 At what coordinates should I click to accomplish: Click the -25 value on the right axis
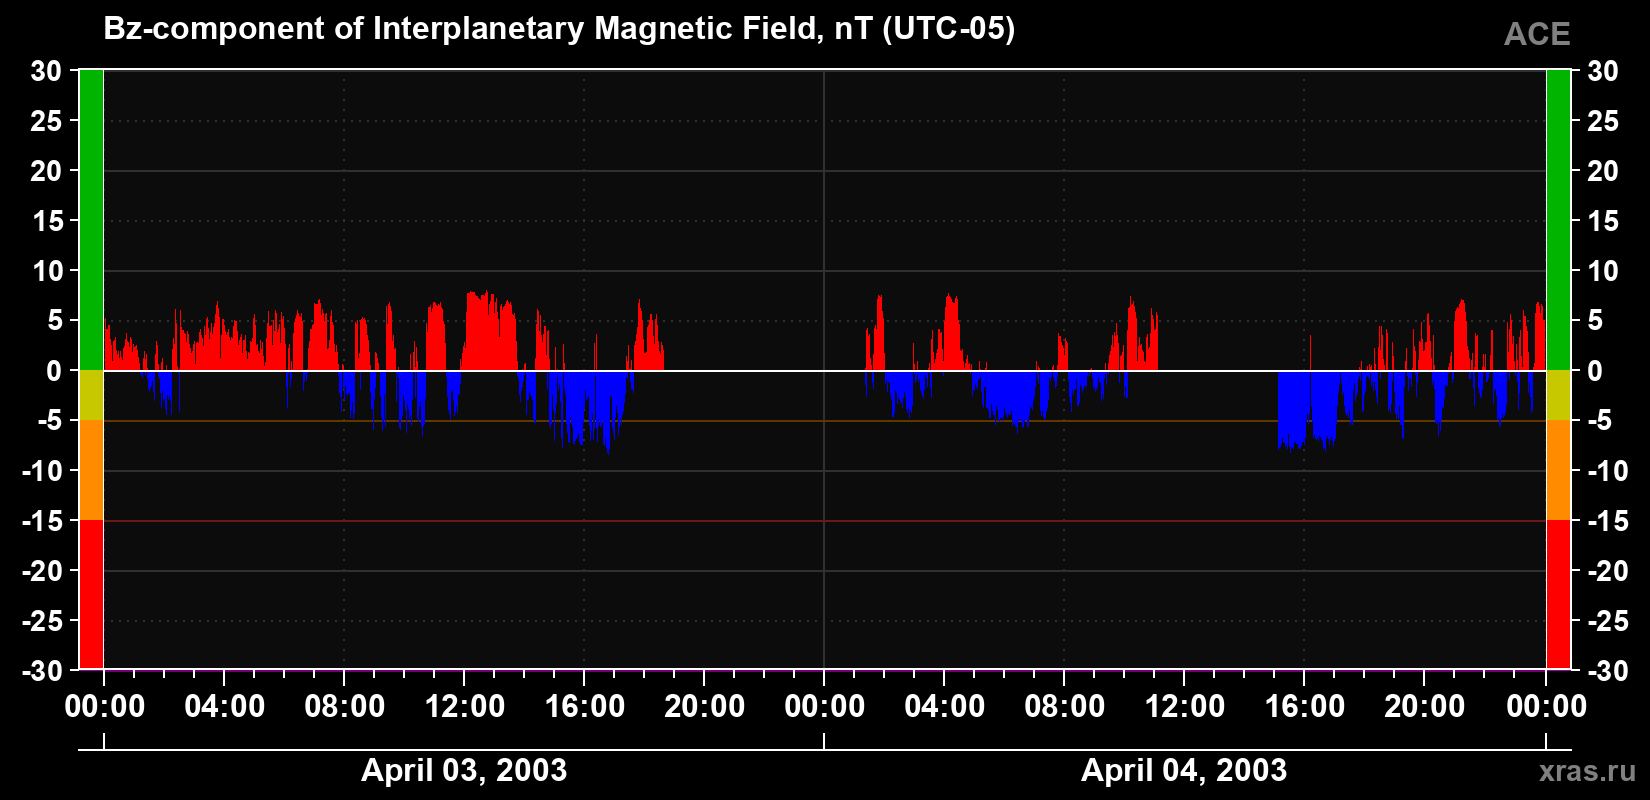tap(1607, 621)
